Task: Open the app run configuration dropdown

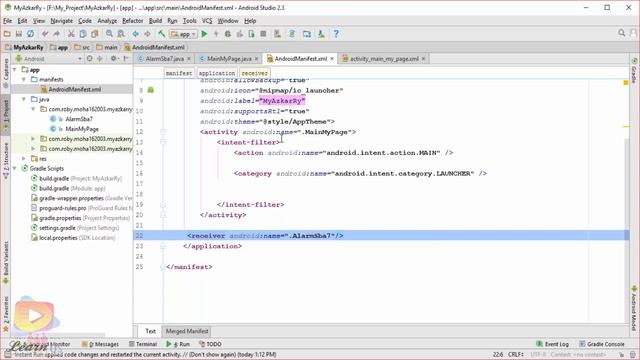Action: (184, 34)
